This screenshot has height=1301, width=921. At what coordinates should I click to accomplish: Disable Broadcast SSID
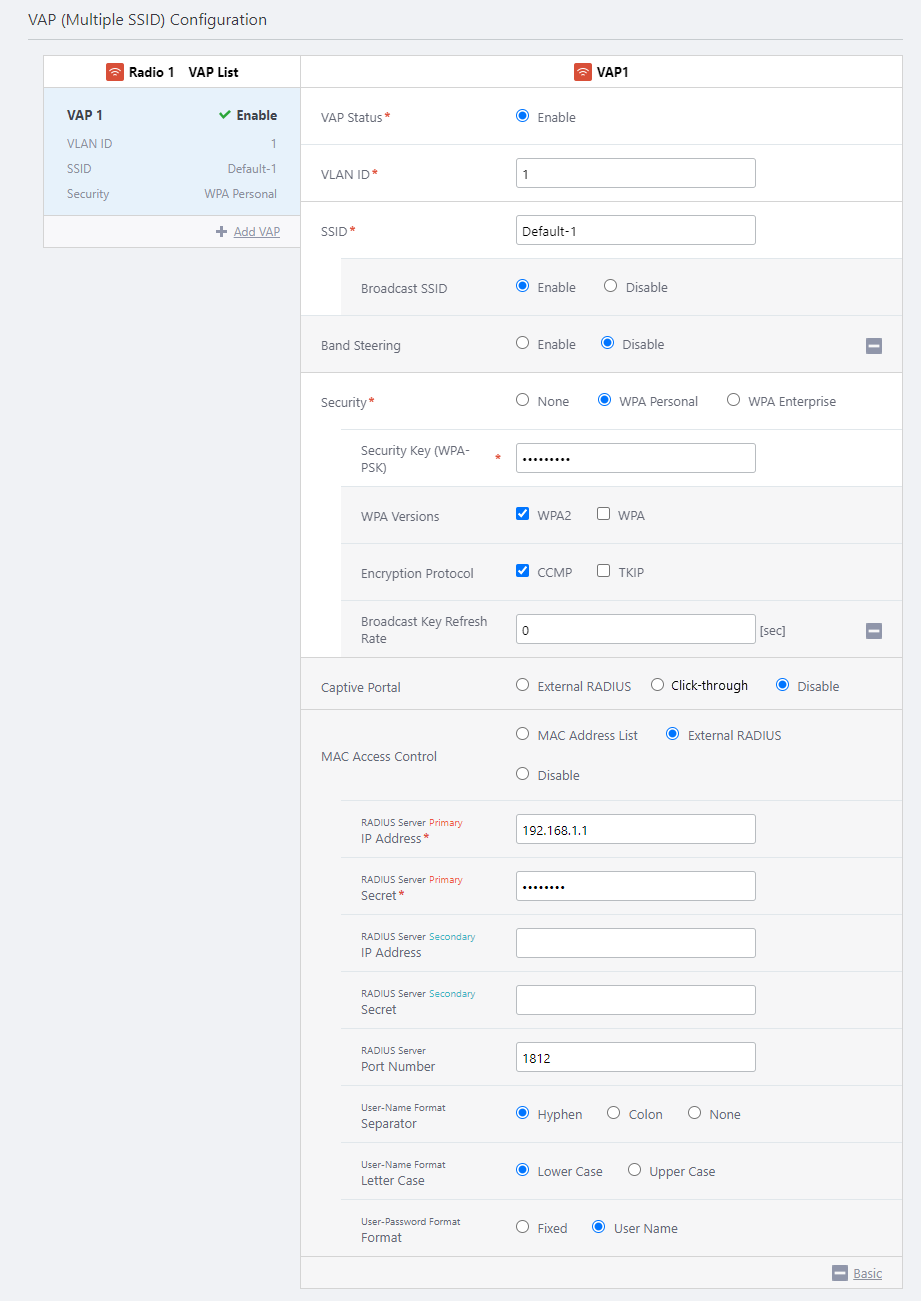coord(610,286)
